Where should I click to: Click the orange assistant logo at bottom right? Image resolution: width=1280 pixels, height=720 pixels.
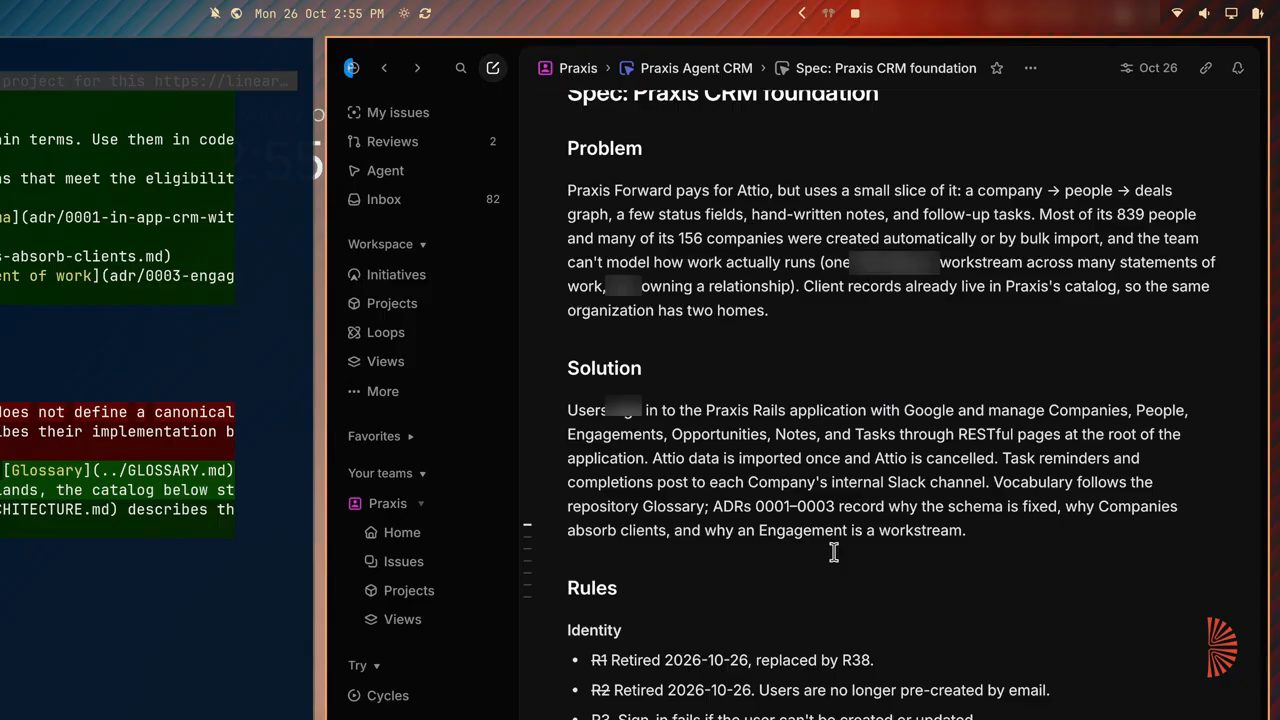(1222, 647)
